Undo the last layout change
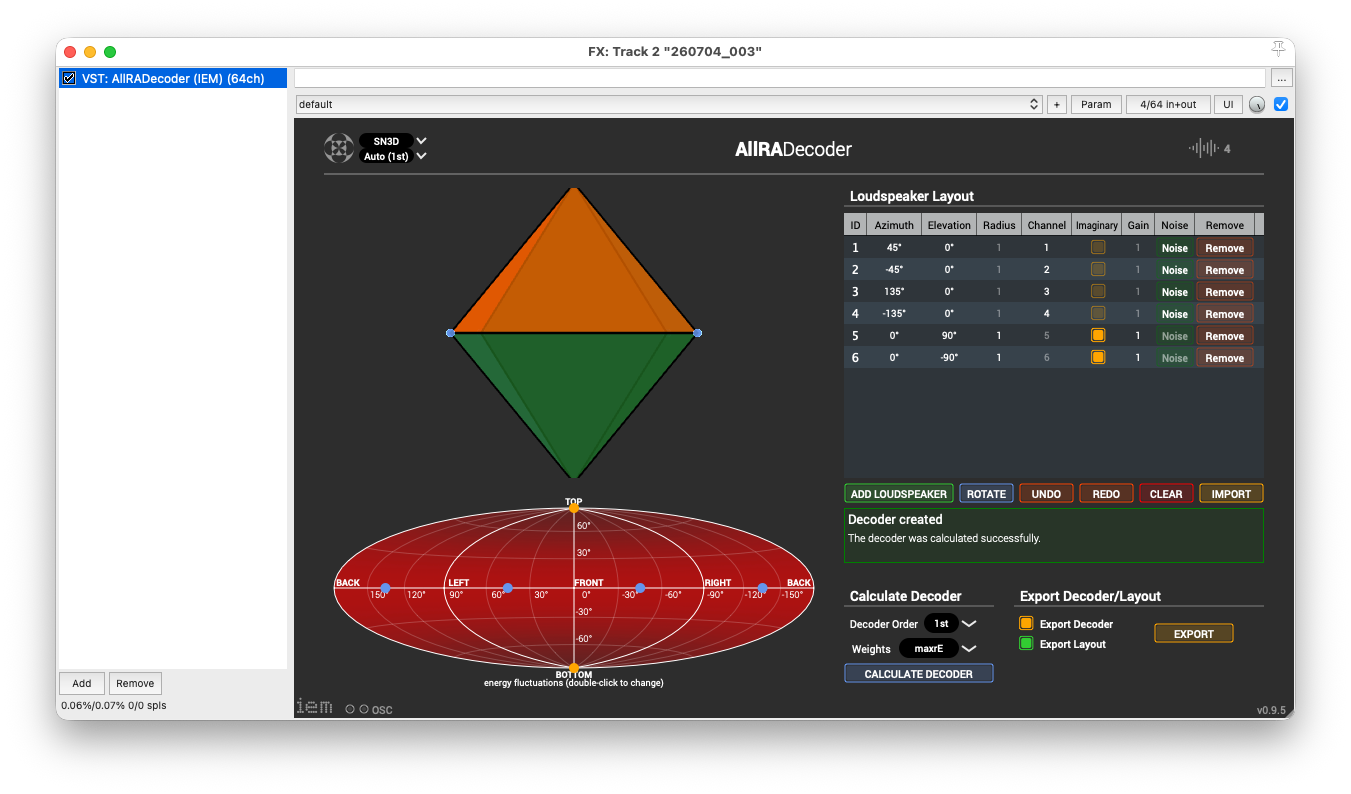Viewport: 1351px width, 794px height. (1046, 494)
